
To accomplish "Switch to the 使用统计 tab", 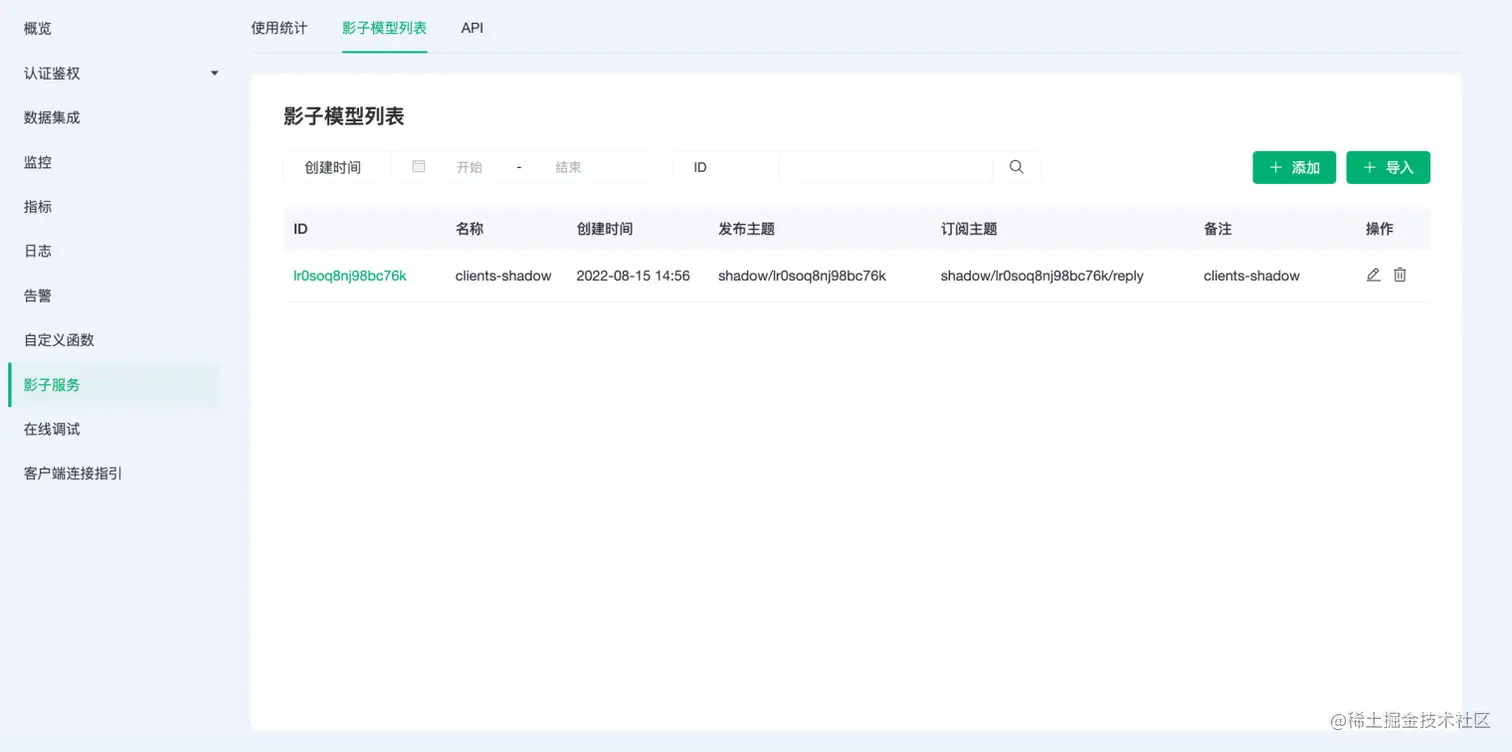I will [x=279, y=28].
